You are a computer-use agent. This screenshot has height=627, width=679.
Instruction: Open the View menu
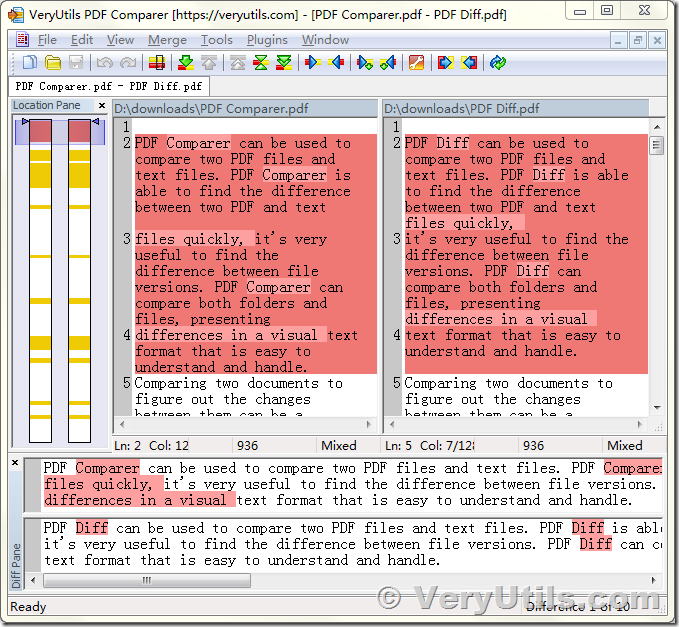(x=120, y=40)
